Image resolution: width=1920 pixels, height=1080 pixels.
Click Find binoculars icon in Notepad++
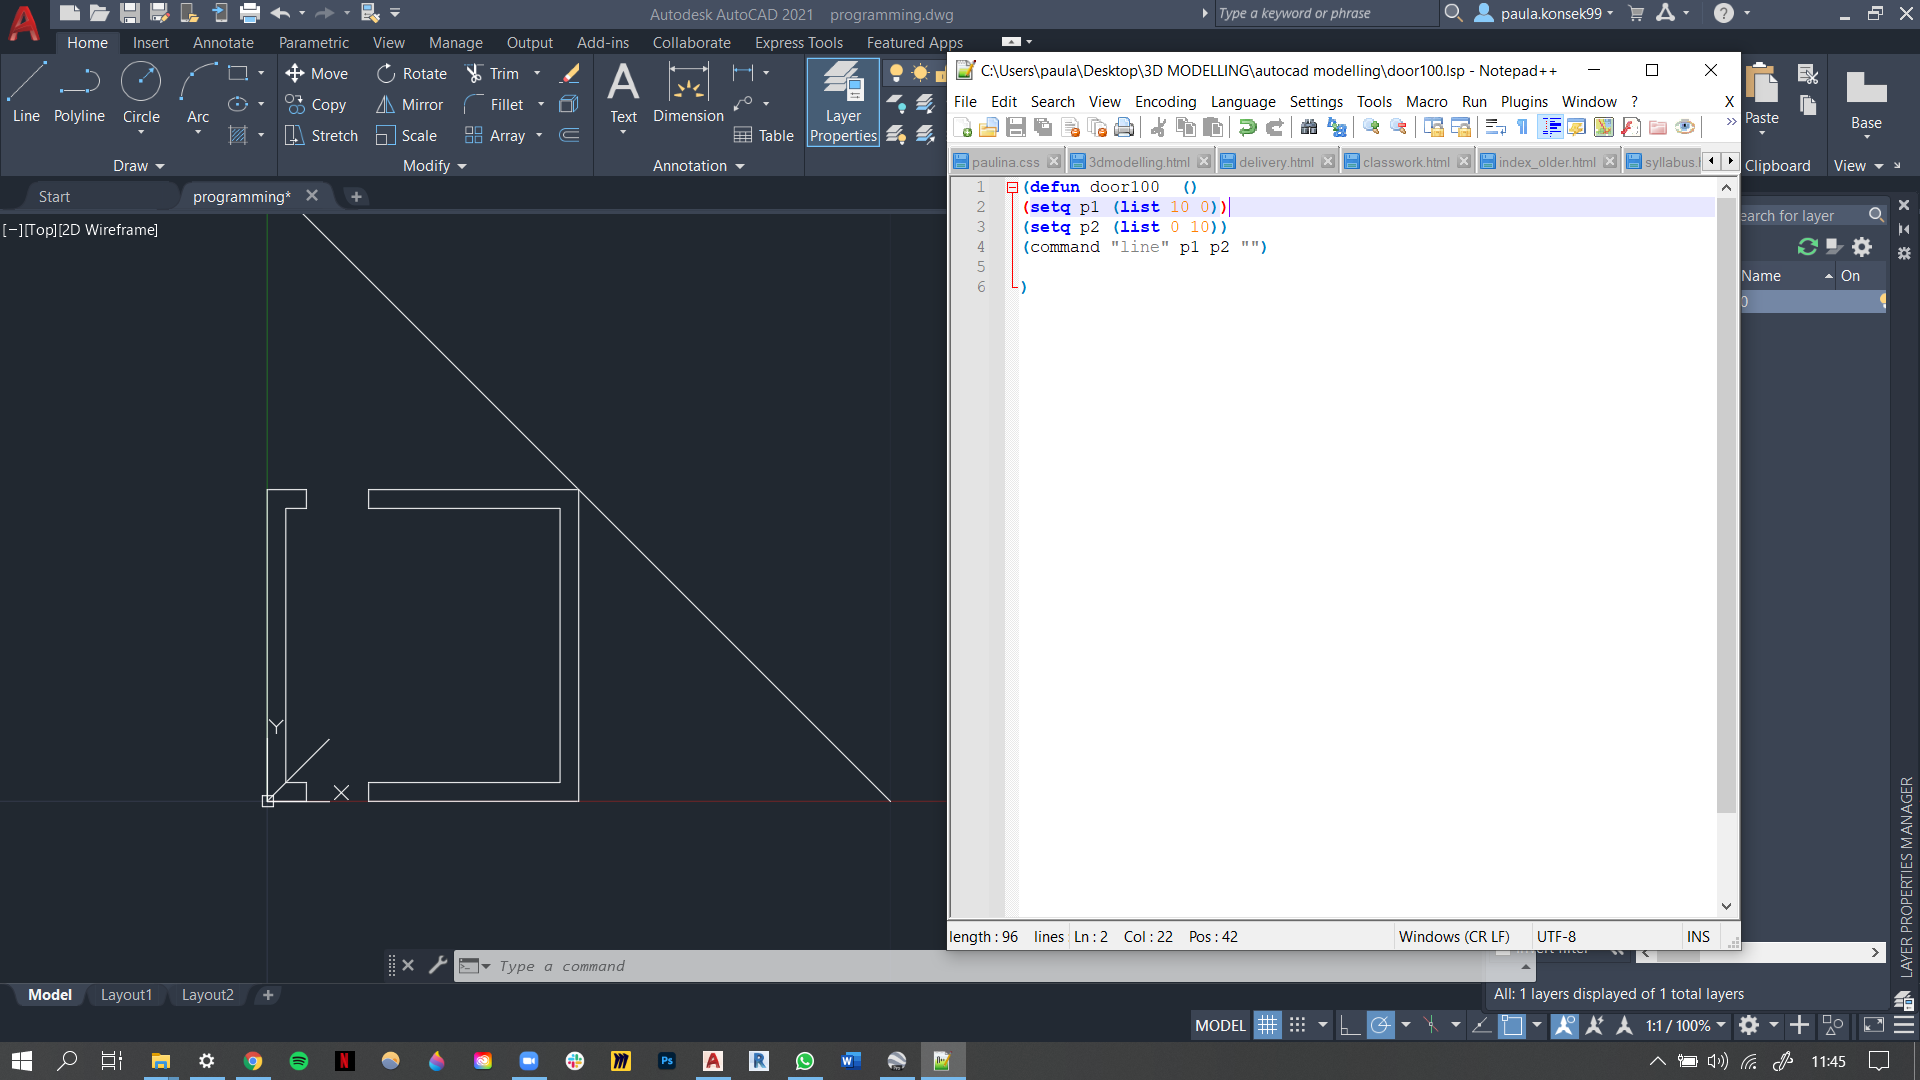tap(1309, 128)
